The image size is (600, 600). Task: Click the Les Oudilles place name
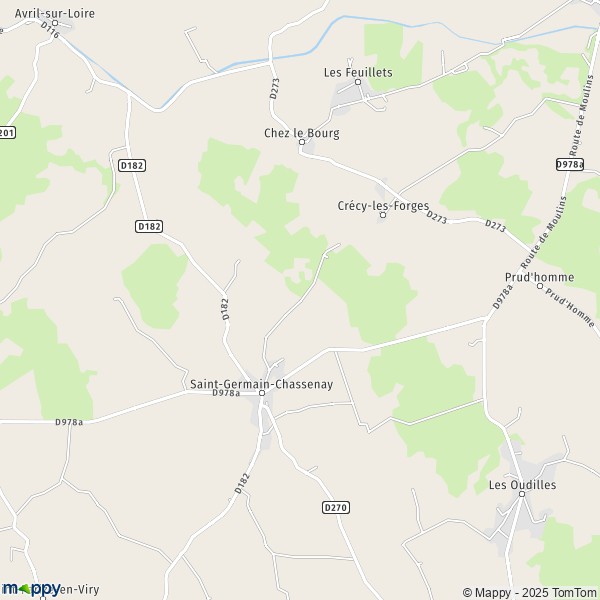tap(522, 485)
